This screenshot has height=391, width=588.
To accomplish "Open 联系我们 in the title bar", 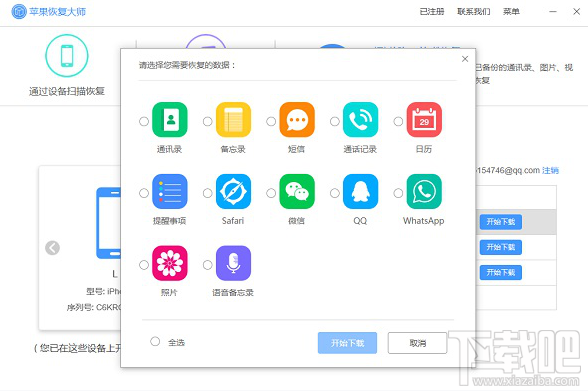I will (x=474, y=12).
